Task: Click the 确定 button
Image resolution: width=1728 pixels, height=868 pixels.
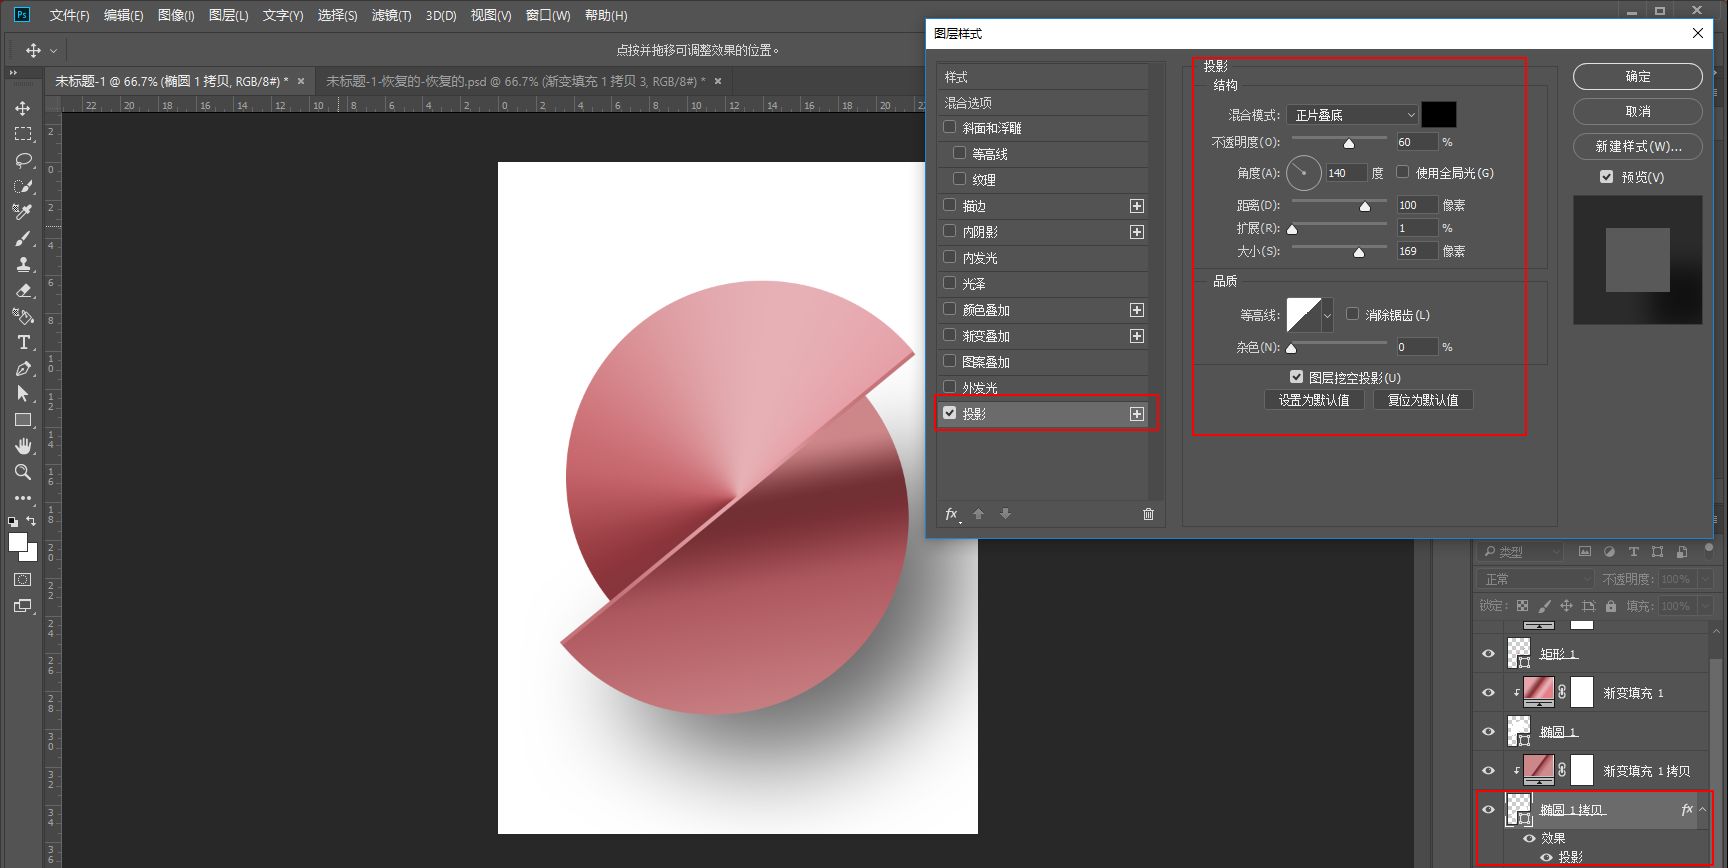Action: (x=1638, y=76)
